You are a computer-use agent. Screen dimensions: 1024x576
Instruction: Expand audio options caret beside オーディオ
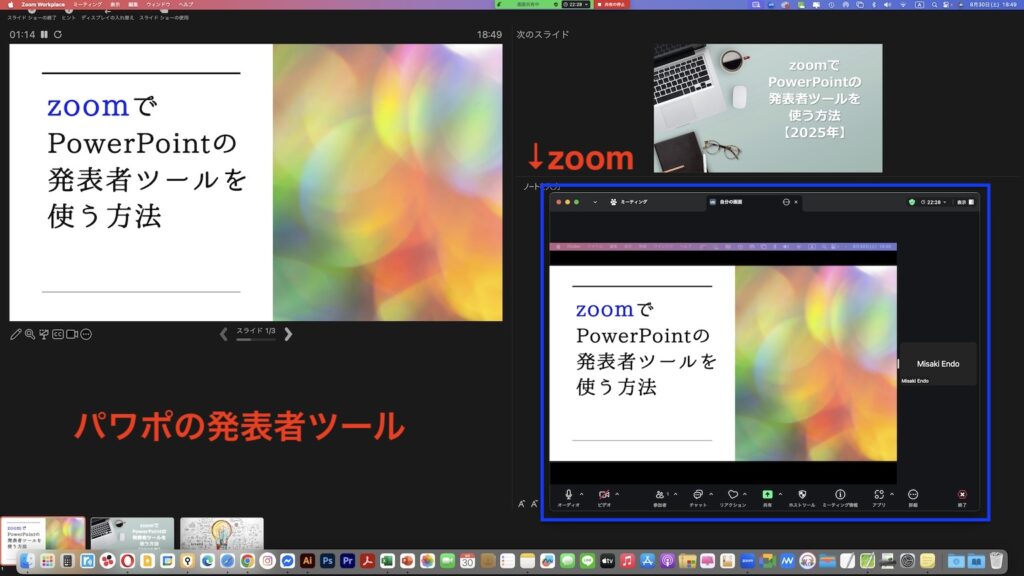582,494
